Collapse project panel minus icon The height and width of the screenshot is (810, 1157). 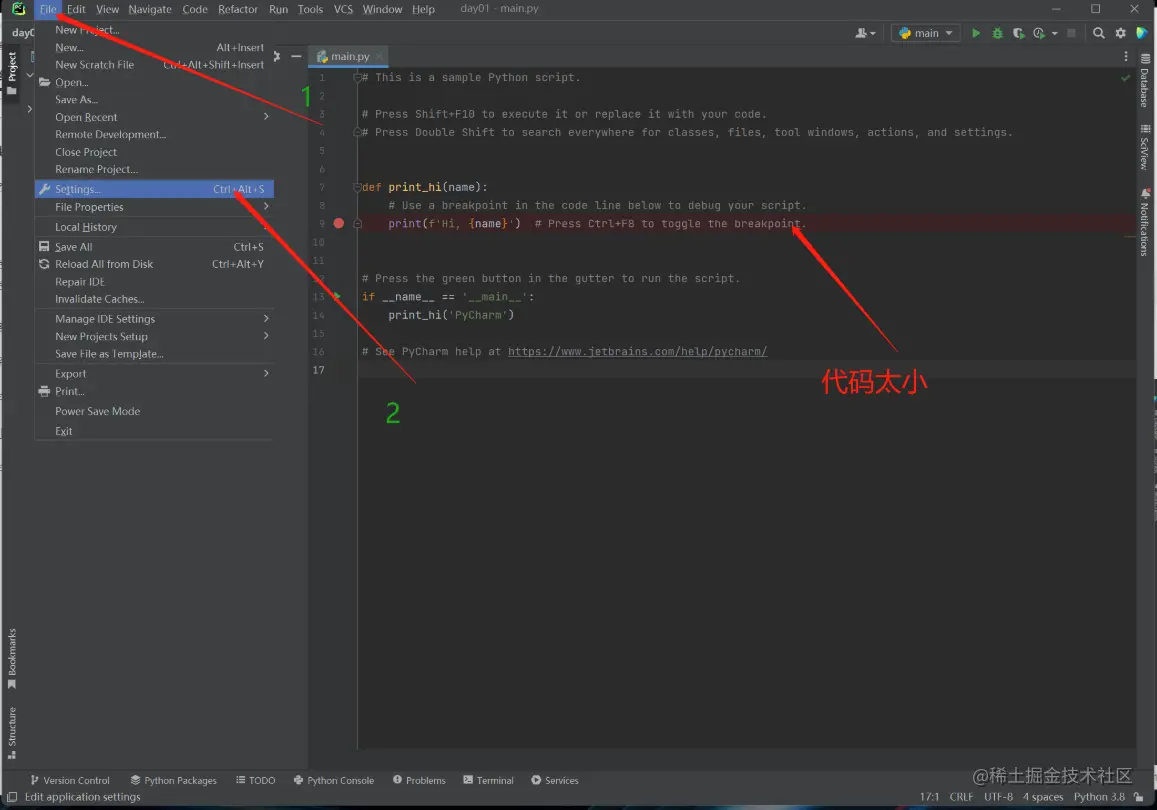(x=296, y=56)
